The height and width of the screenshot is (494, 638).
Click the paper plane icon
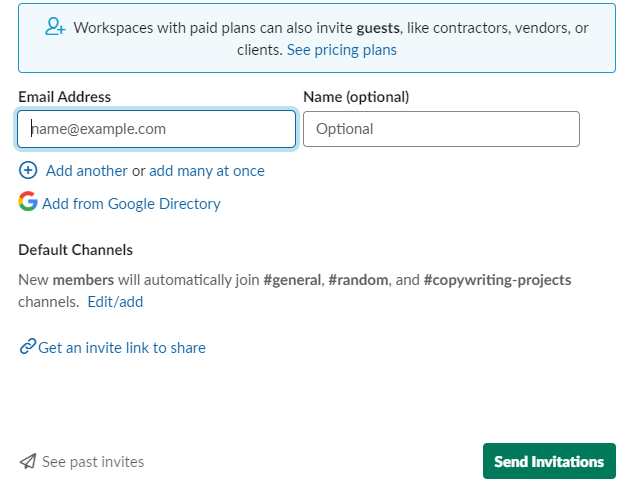click(28, 462)
